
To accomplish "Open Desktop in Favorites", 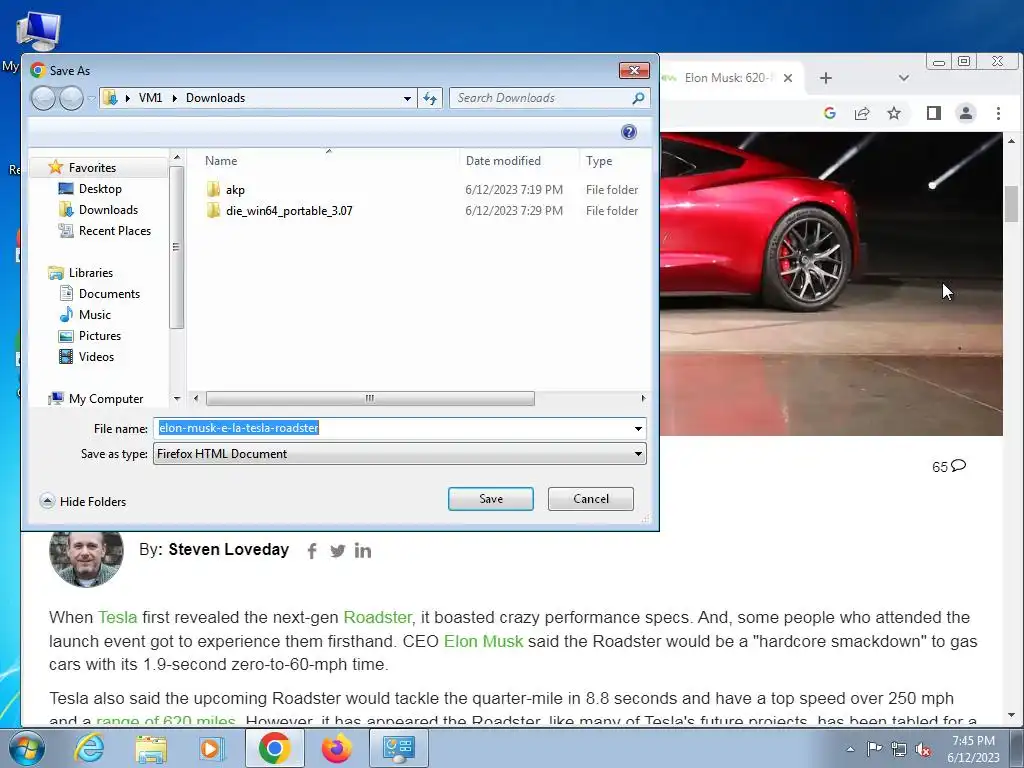I will pyautogui.click(x=100, y=189).
